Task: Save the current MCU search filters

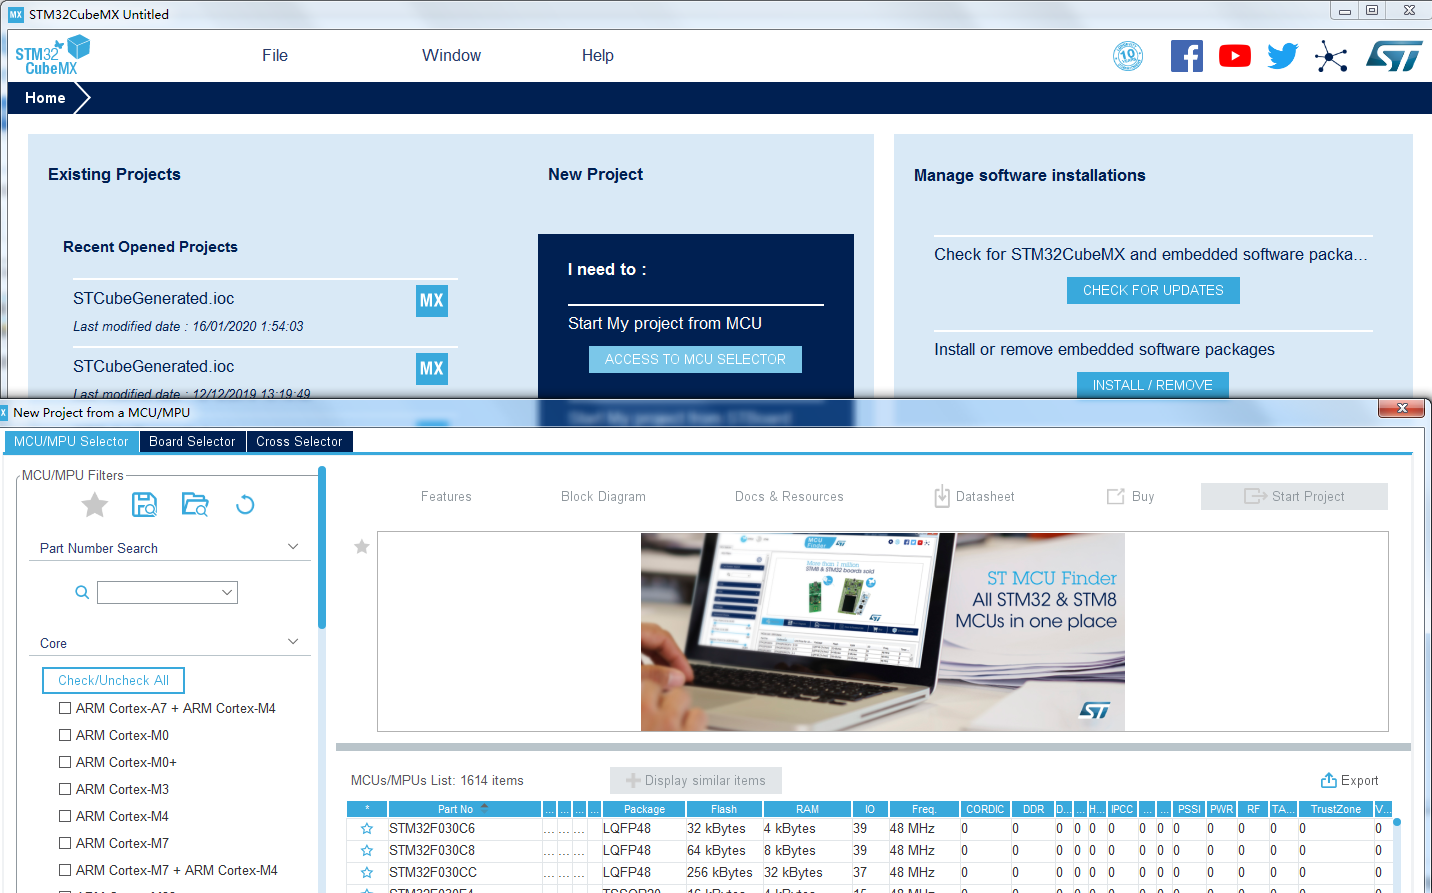Action: click(x=145, y=505)
